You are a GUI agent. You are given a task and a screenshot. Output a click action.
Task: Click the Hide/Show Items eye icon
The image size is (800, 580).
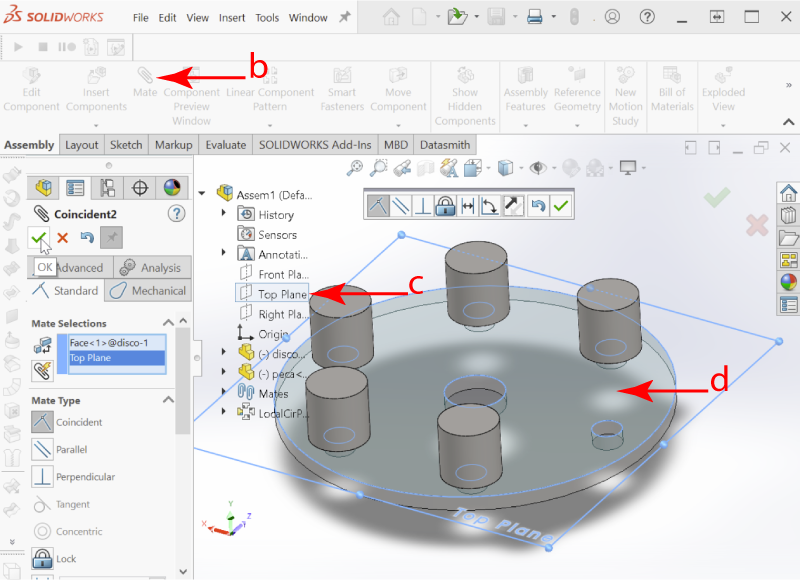538,167
